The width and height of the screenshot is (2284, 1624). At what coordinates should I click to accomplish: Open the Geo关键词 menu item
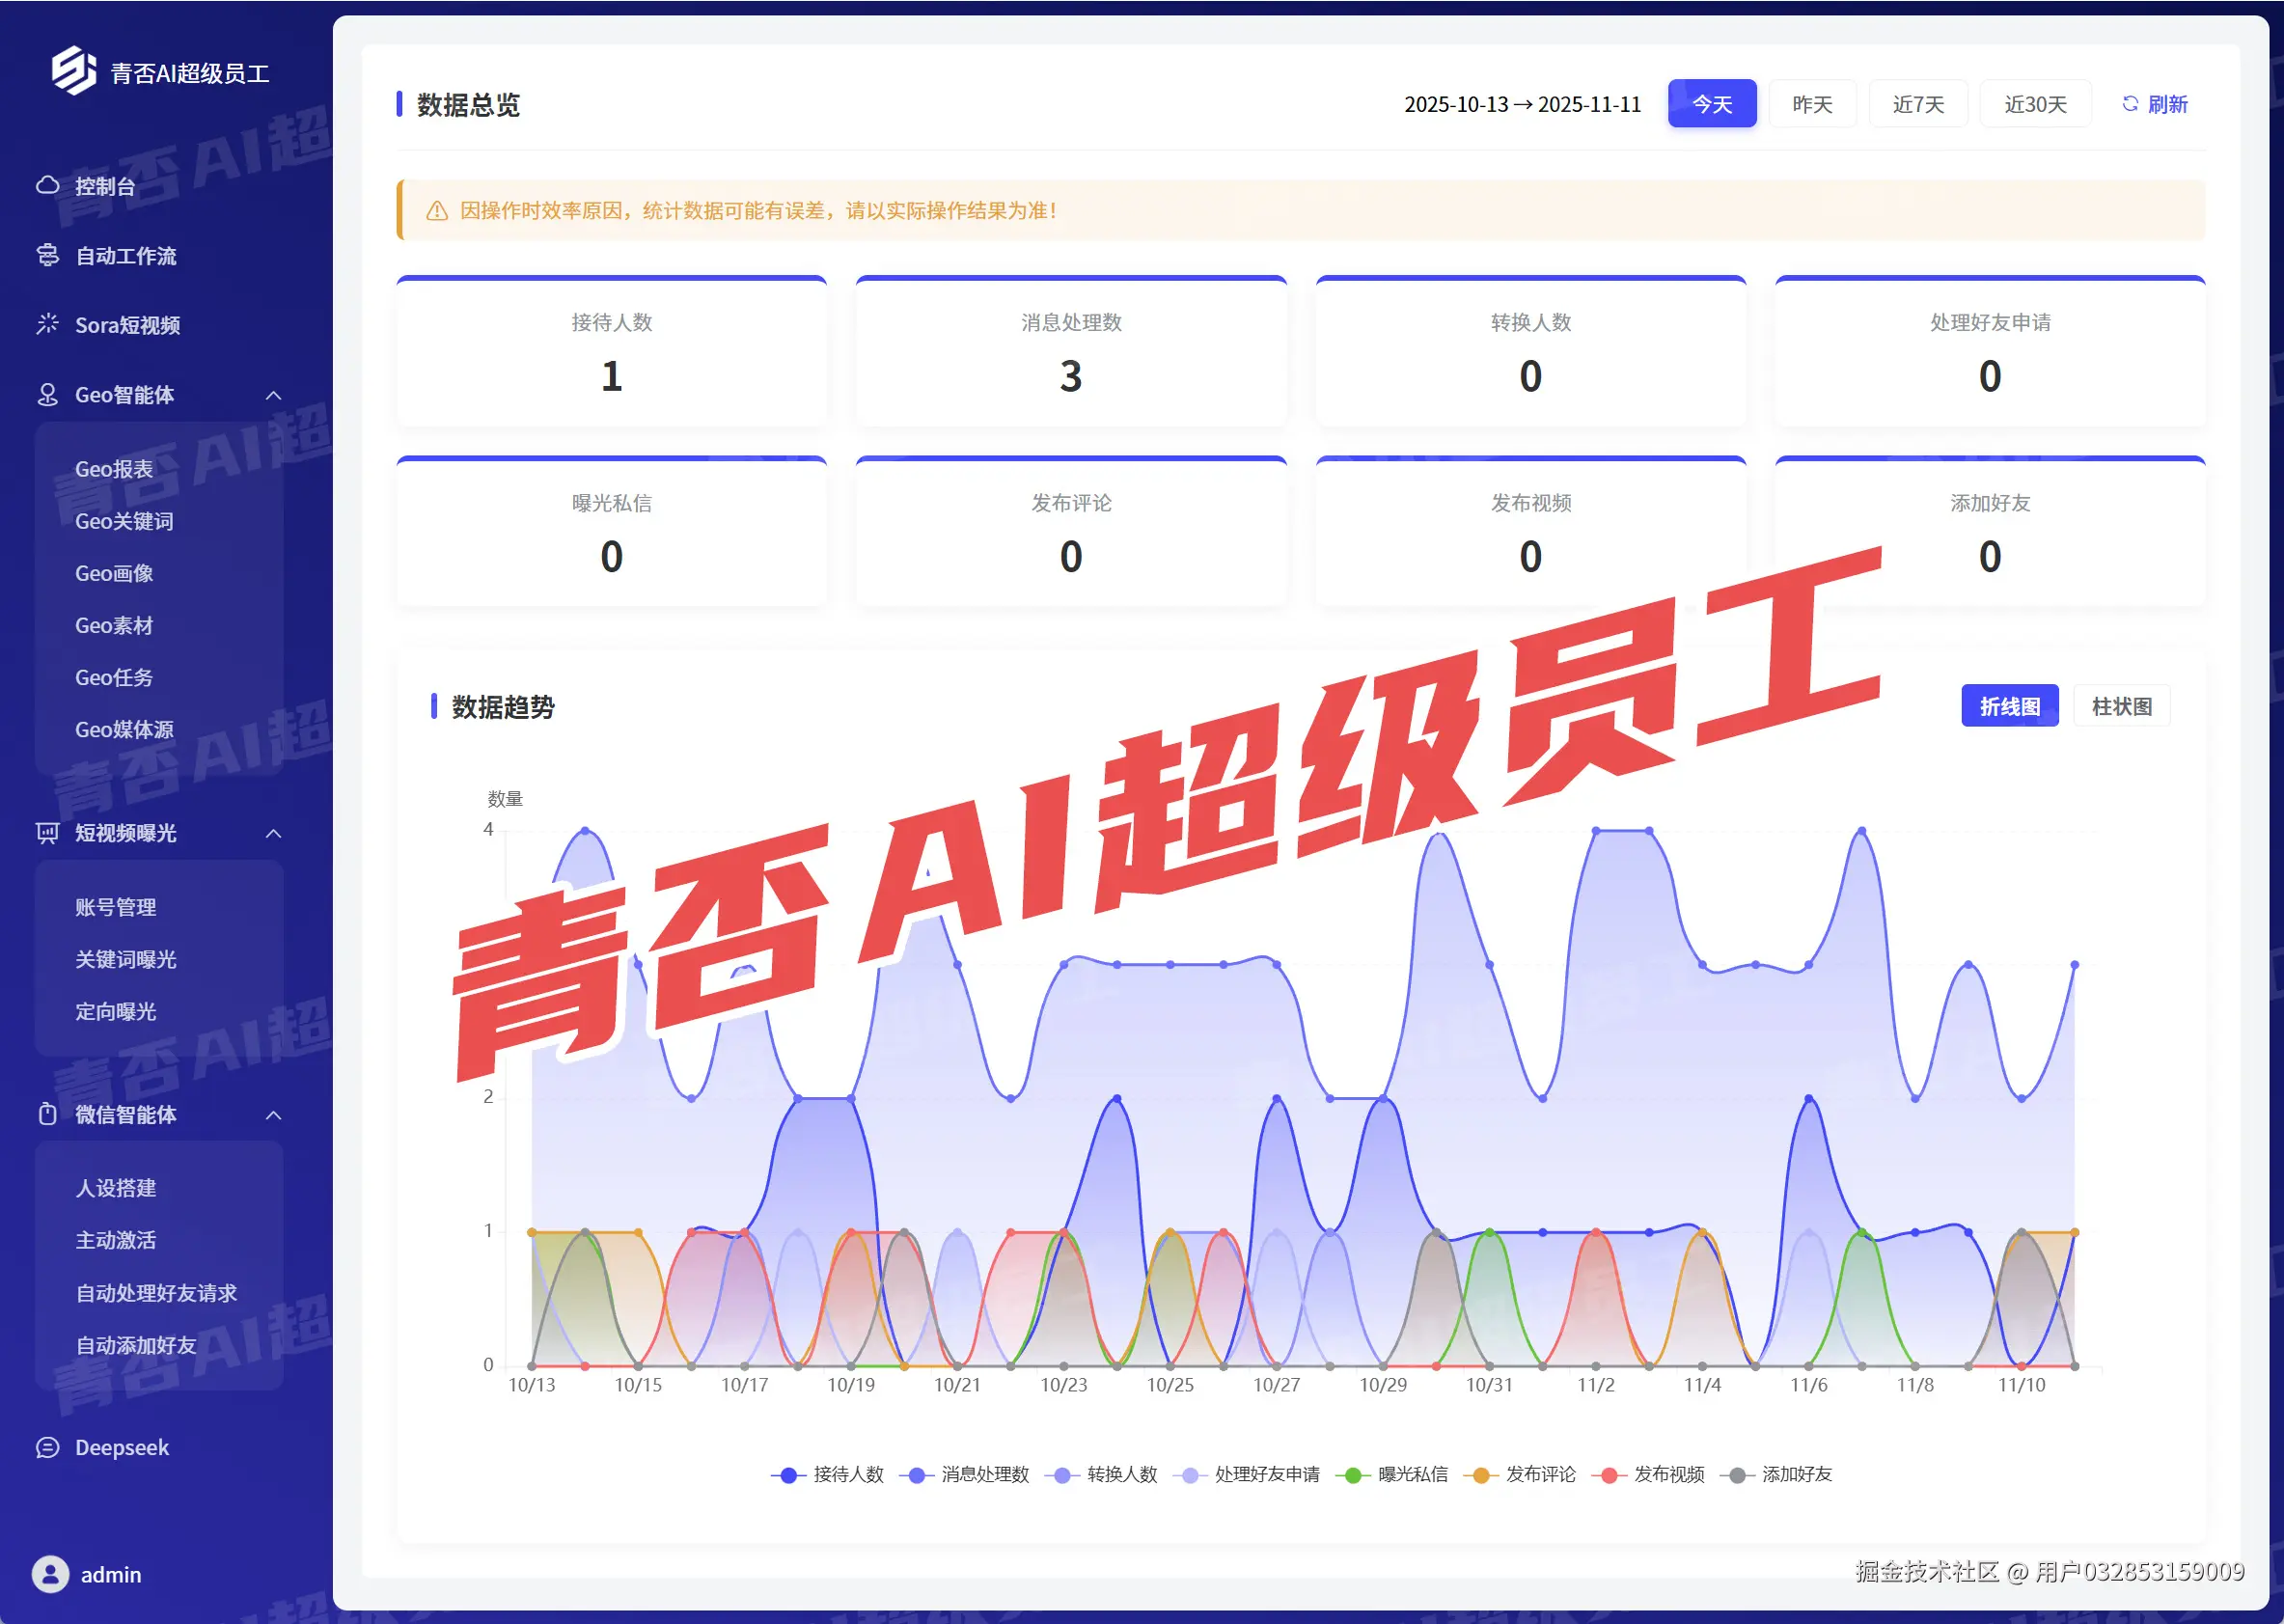124,521
